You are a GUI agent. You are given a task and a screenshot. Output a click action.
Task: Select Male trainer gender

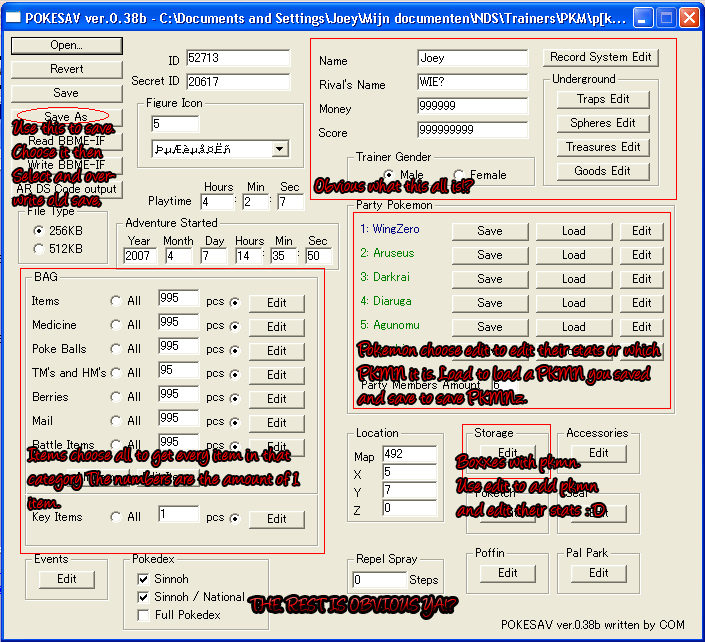(388, 174)
